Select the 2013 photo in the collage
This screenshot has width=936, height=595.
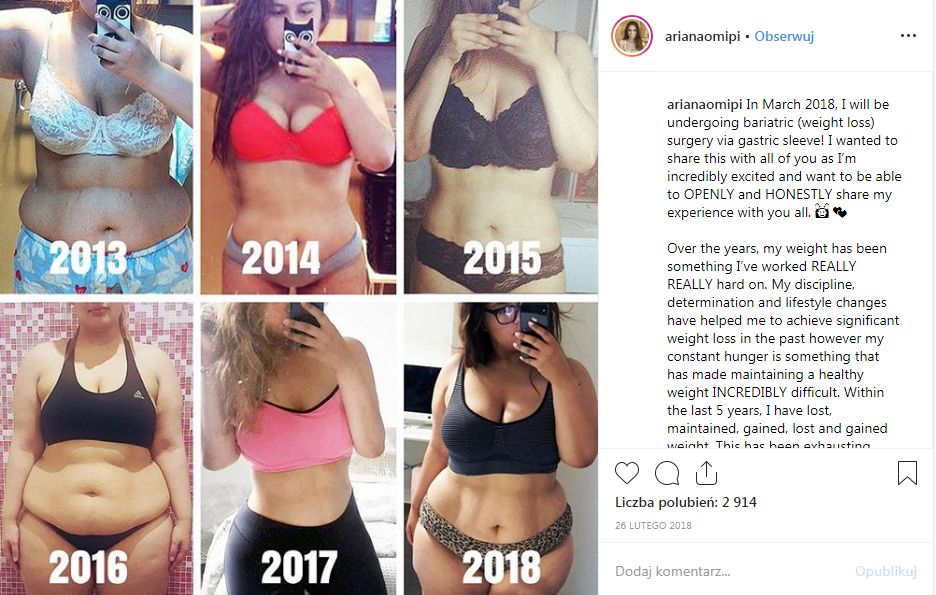coord(96,146)
